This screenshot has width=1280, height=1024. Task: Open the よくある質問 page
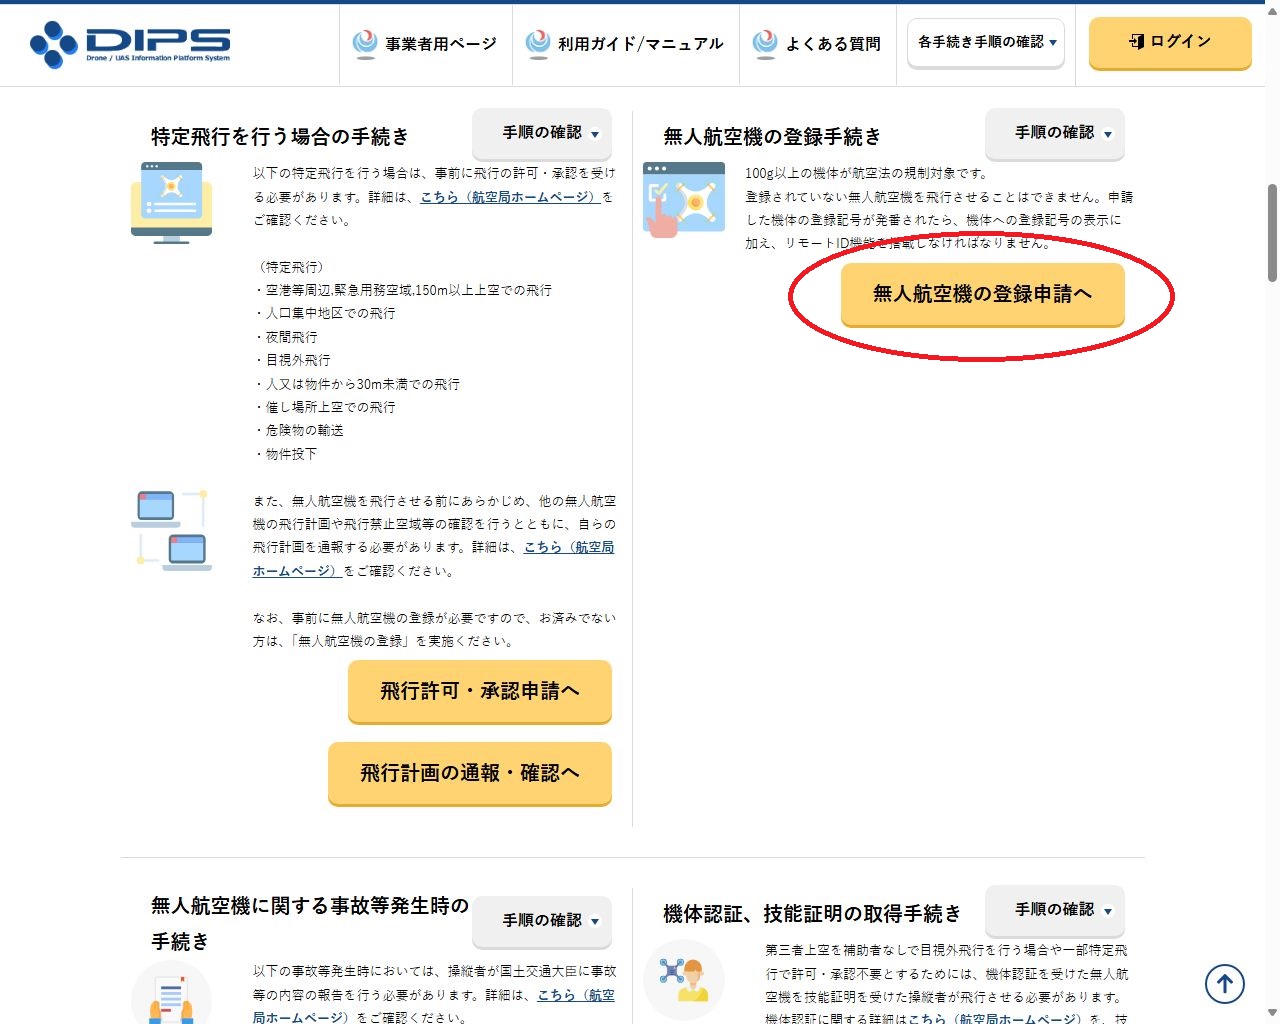(x=821, y=44)
